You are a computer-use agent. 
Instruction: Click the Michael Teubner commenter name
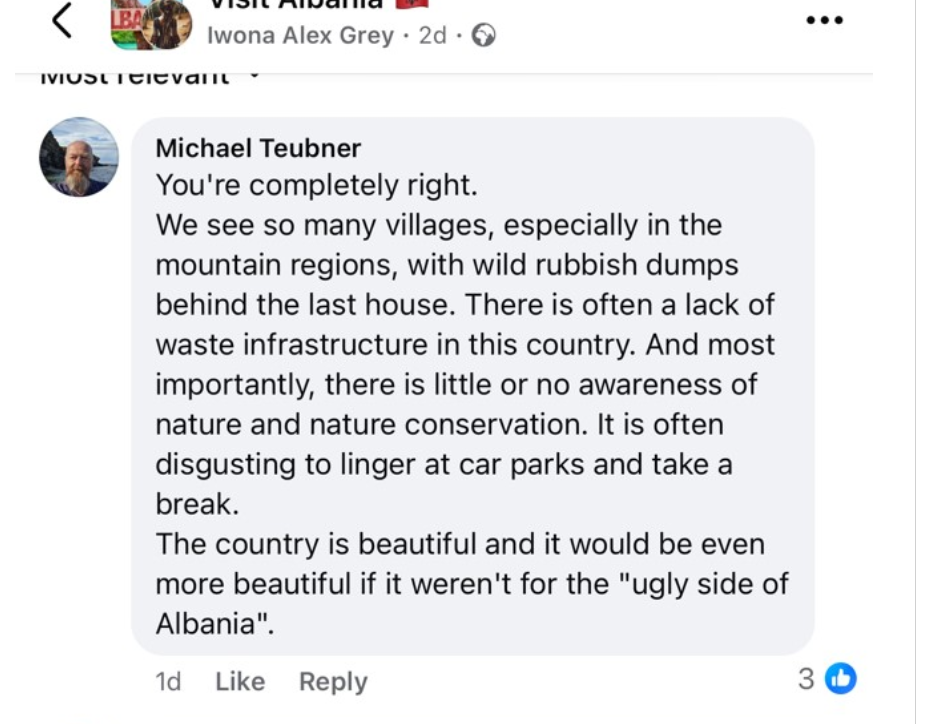258,148
